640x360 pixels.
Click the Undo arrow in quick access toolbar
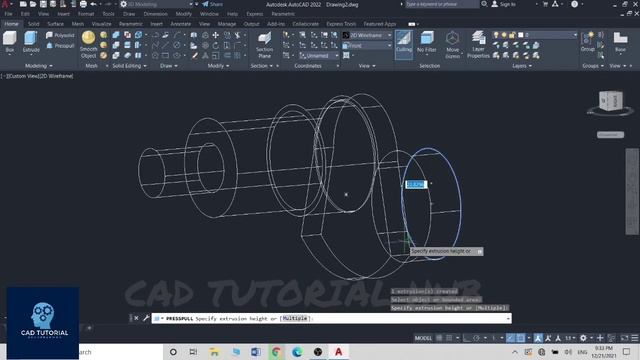pos(93,4)
